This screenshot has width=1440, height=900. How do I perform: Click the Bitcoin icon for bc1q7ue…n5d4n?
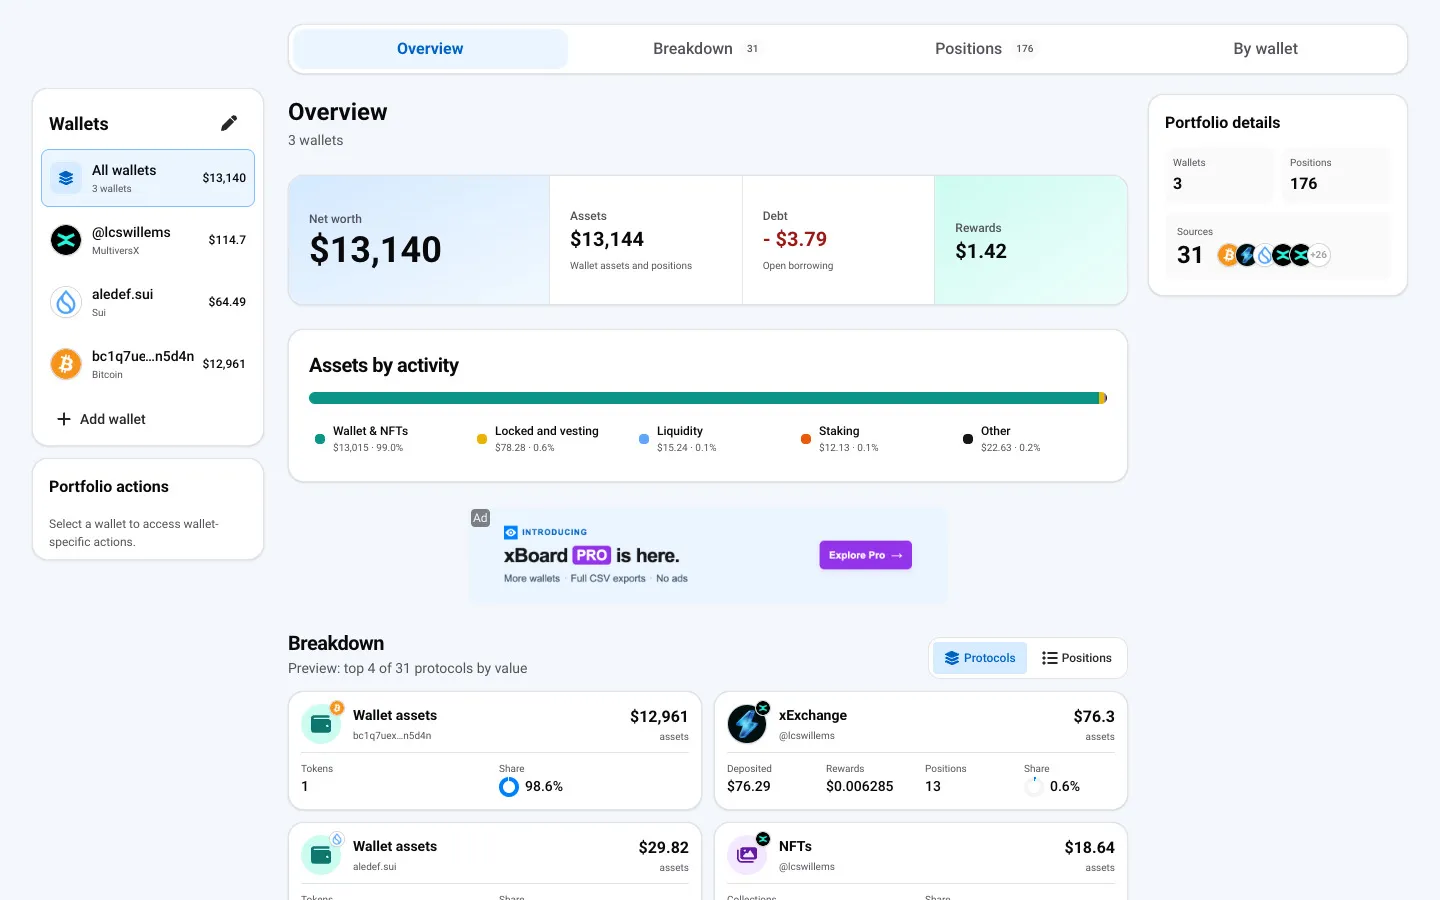tap(66, 364)
